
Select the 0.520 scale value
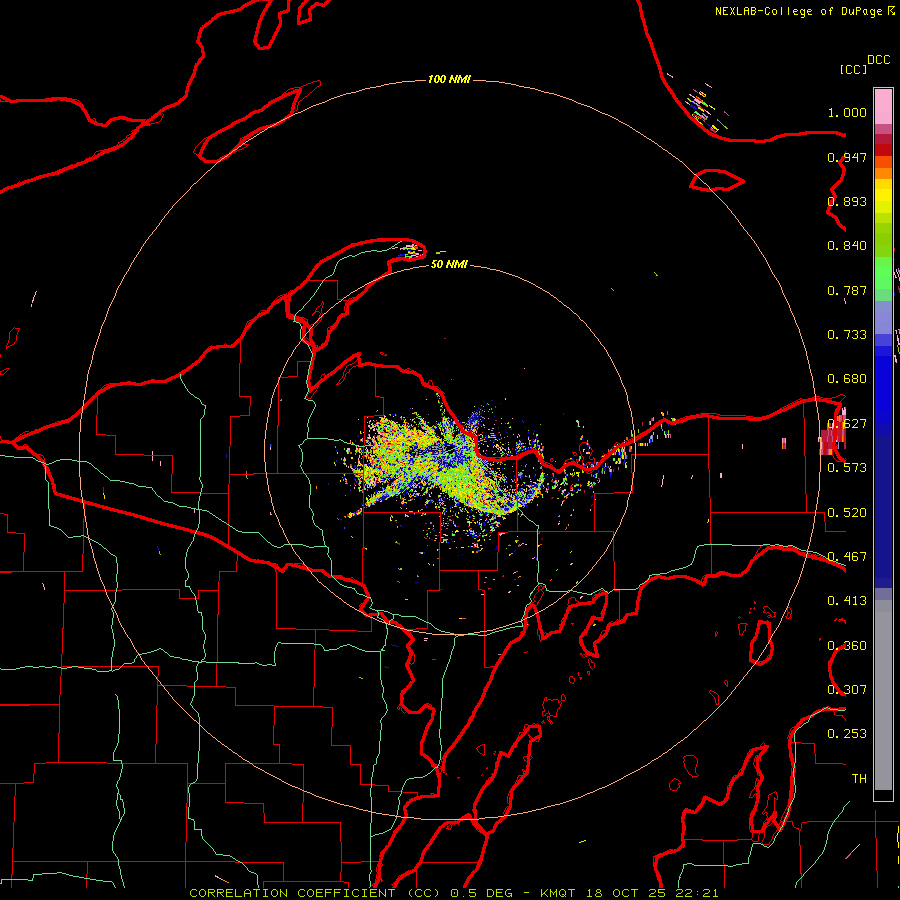847,512
